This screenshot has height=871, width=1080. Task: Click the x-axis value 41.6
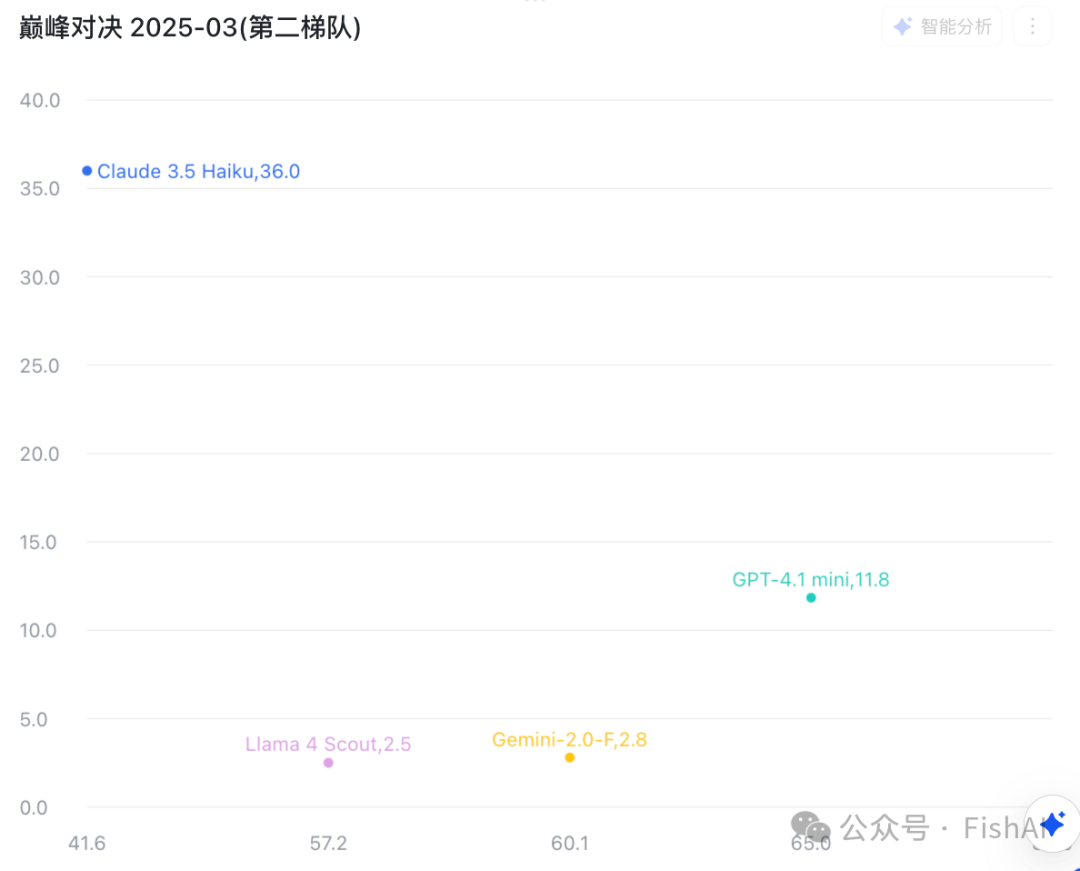(x=88, y=843)
